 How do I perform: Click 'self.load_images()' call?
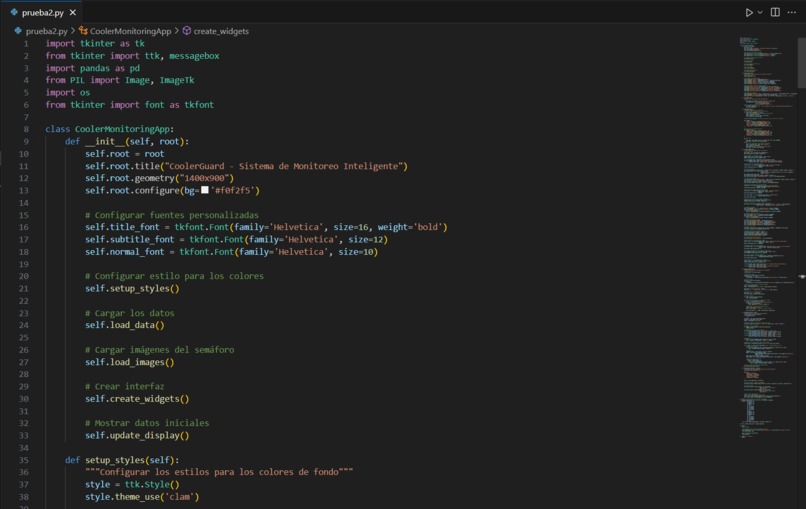click(130, 362)
